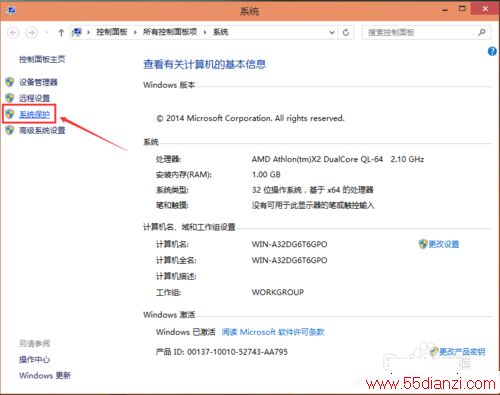This screenshot has width=500, height=395.
Task: Click the search magnifier icon
Action: pos(482,32)
